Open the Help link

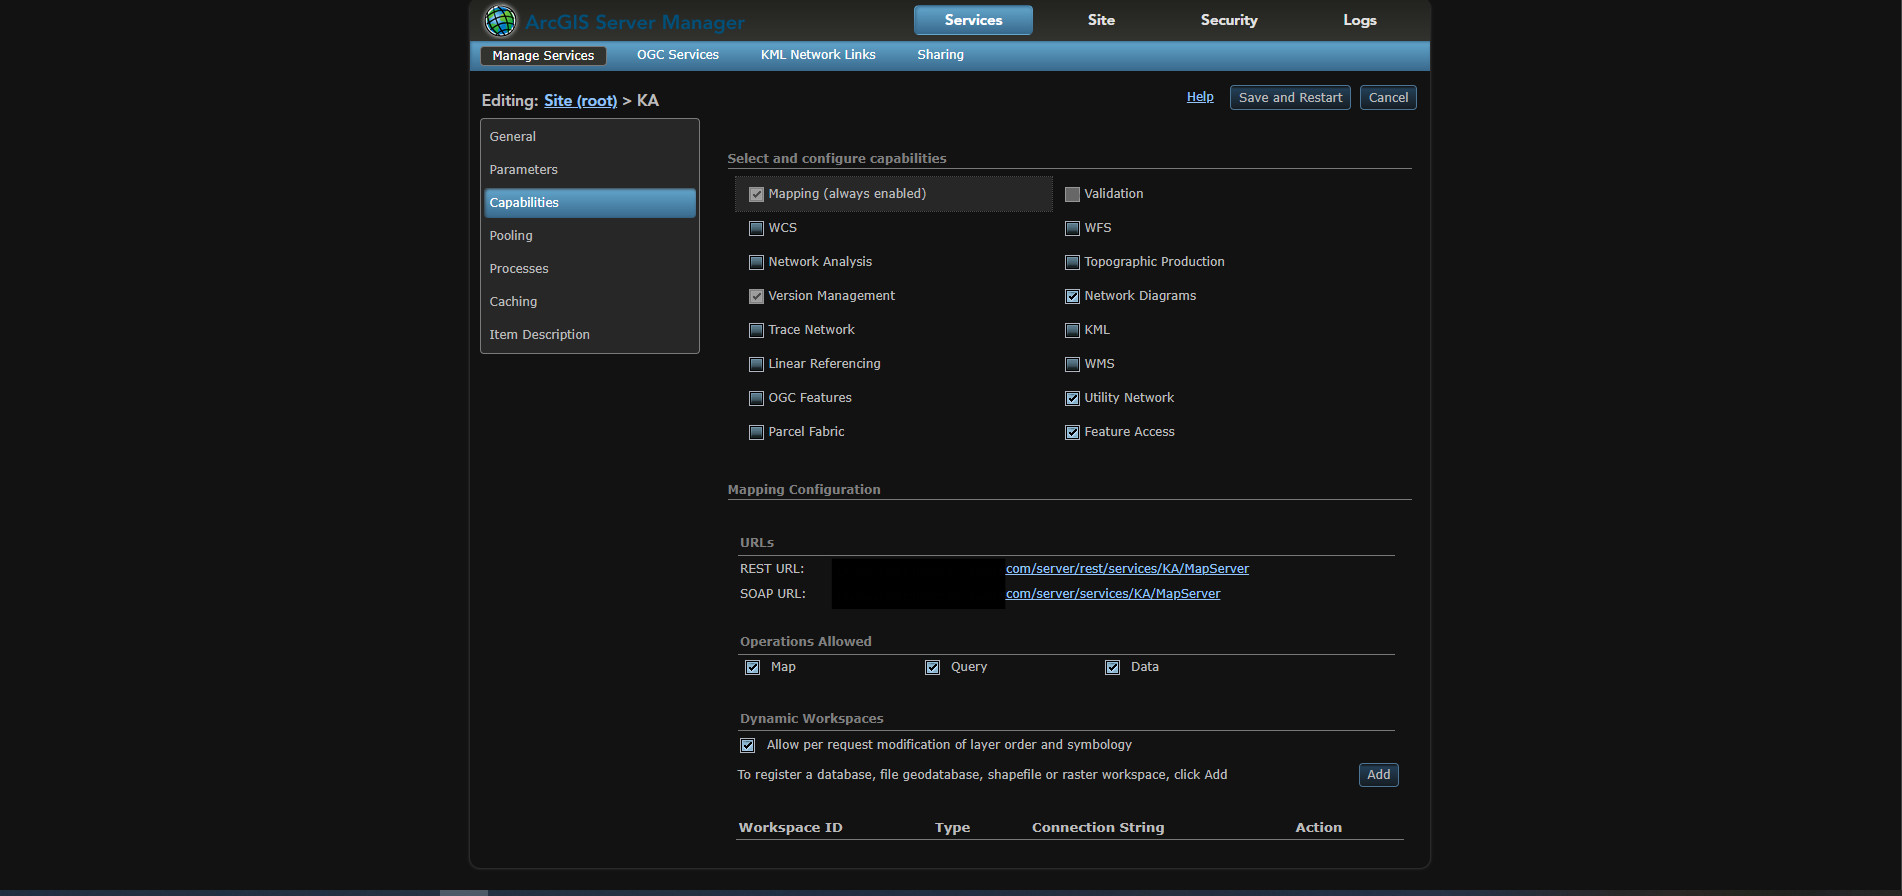coord(1200,97)
